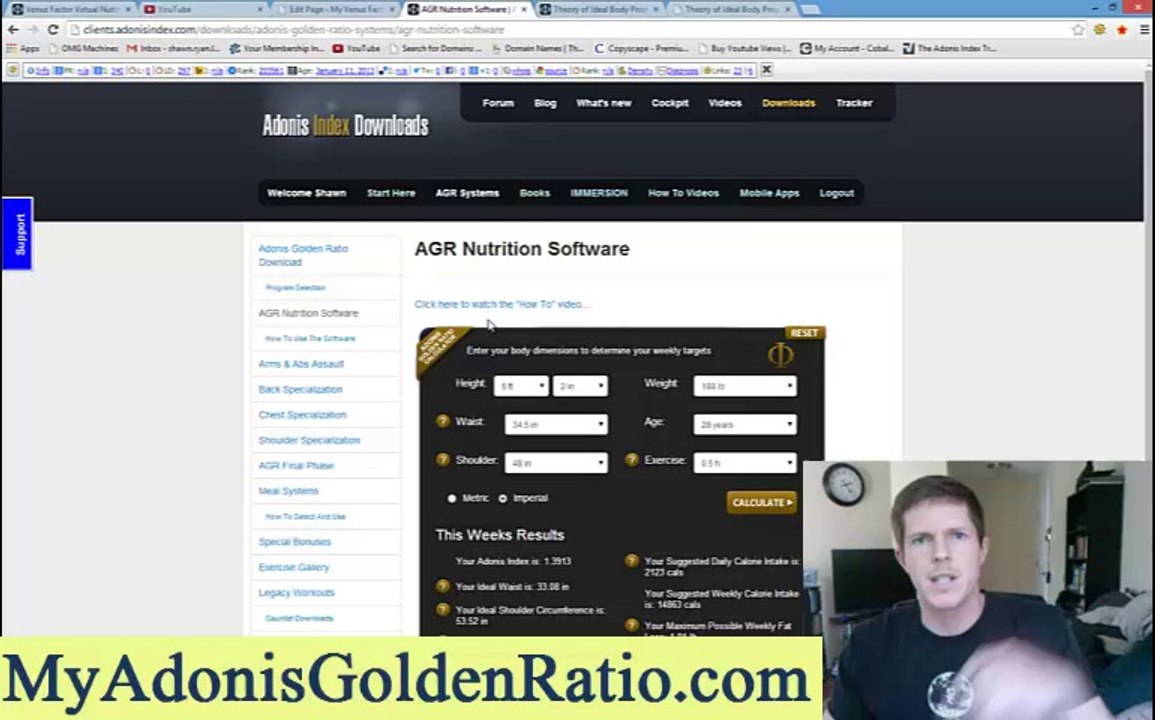The image size is (1155, 720).
Task: Open the Mobile Apps menu item
Action: [769, 193]
